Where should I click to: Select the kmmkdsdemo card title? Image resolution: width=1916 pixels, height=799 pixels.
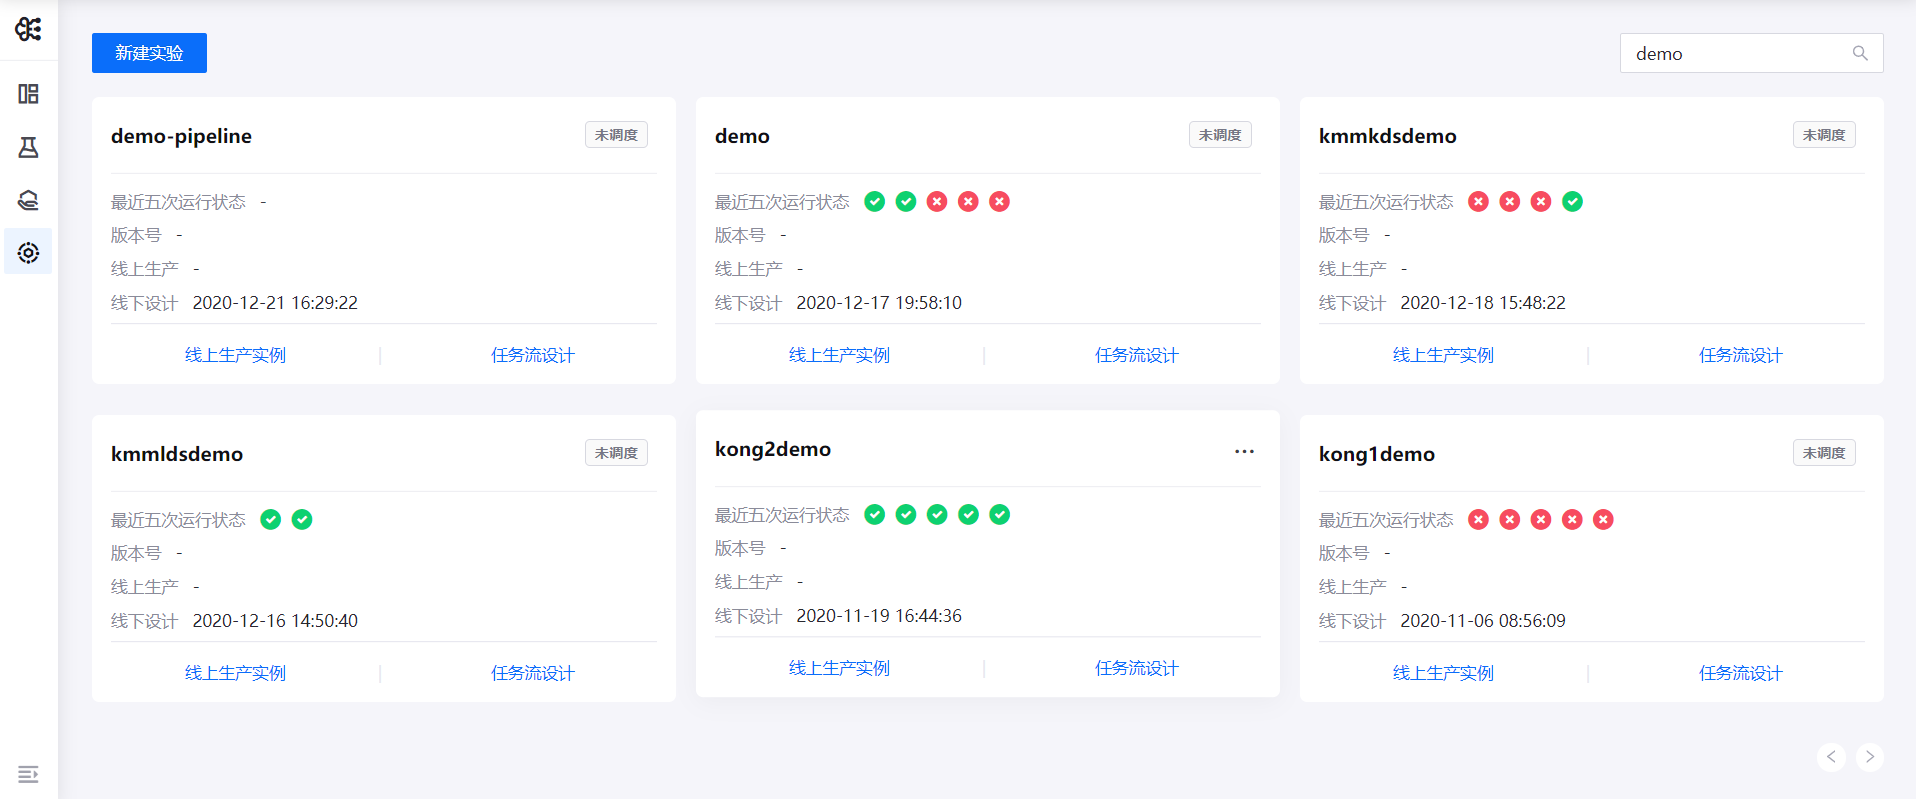tap(1387, 136)
